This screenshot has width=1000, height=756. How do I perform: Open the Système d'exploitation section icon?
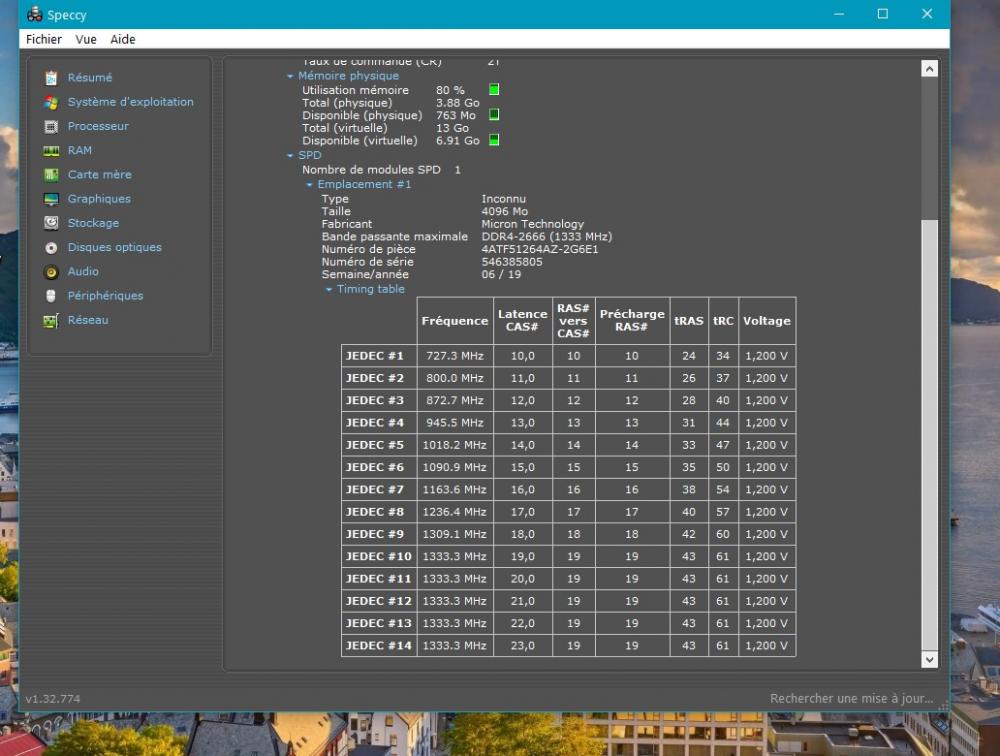[51, 102]
